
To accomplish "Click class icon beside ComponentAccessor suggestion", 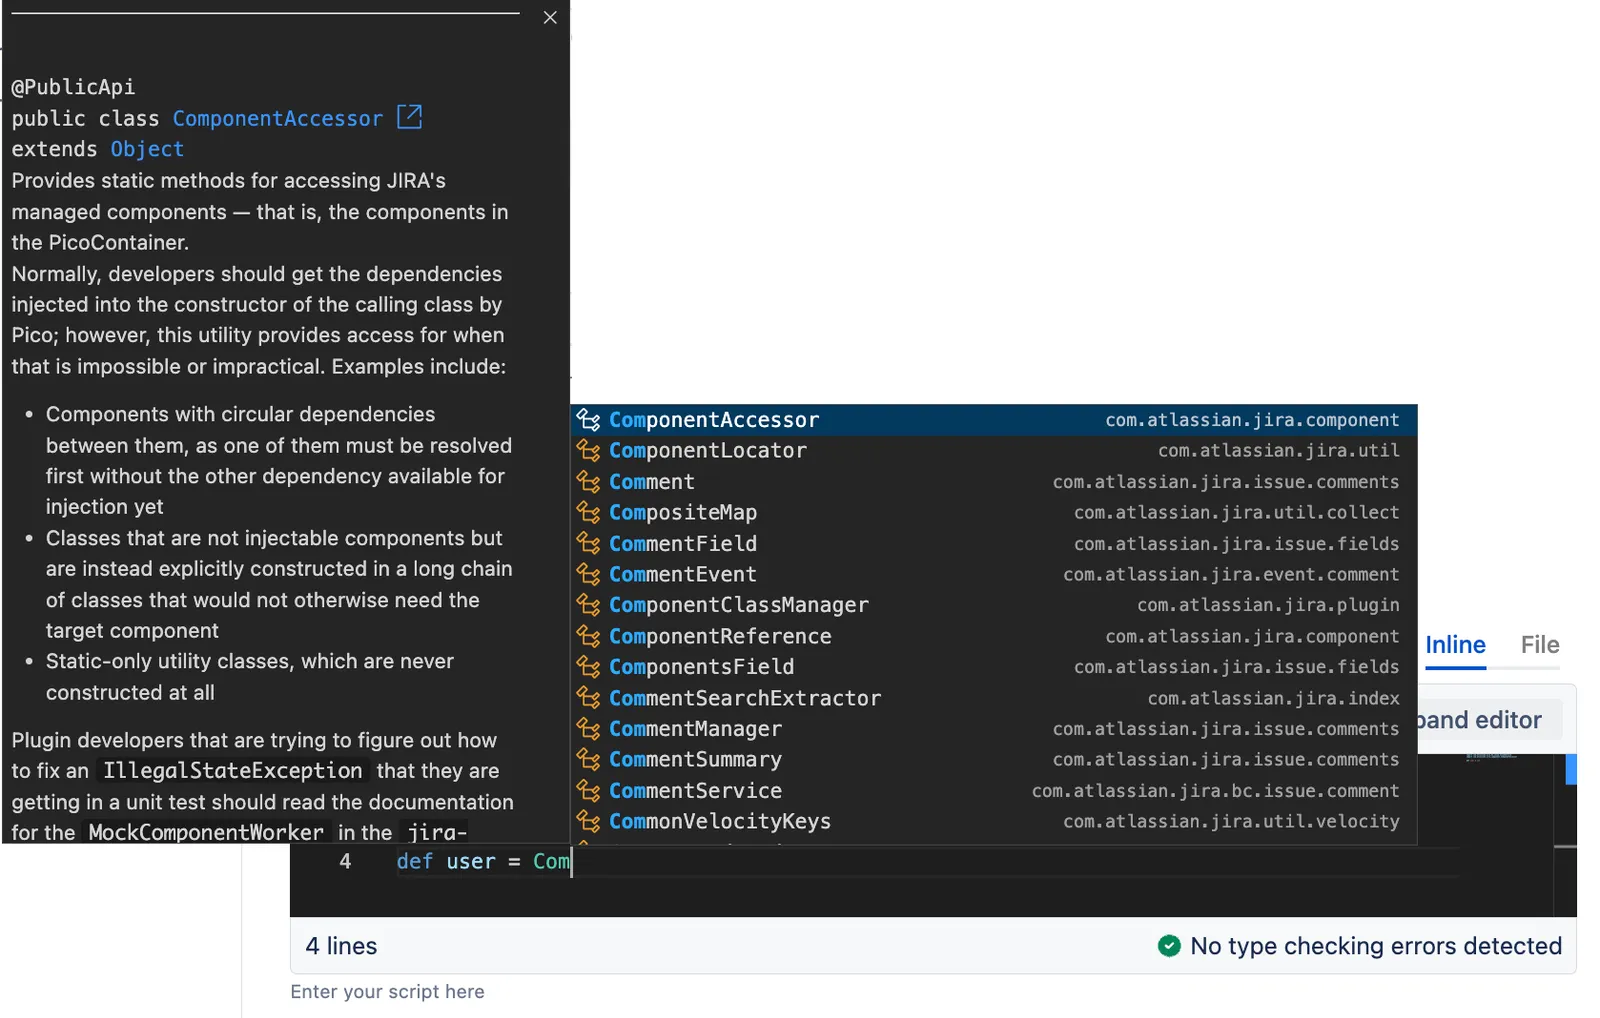I will (x=588, y=420).
